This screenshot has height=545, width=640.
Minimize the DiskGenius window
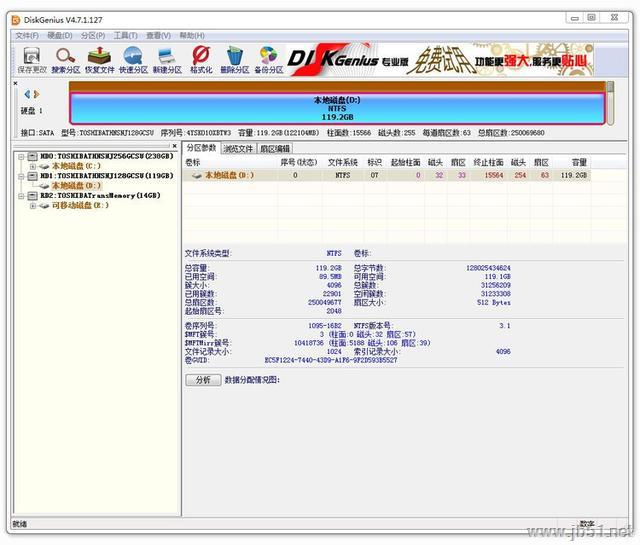coord(575,18)
